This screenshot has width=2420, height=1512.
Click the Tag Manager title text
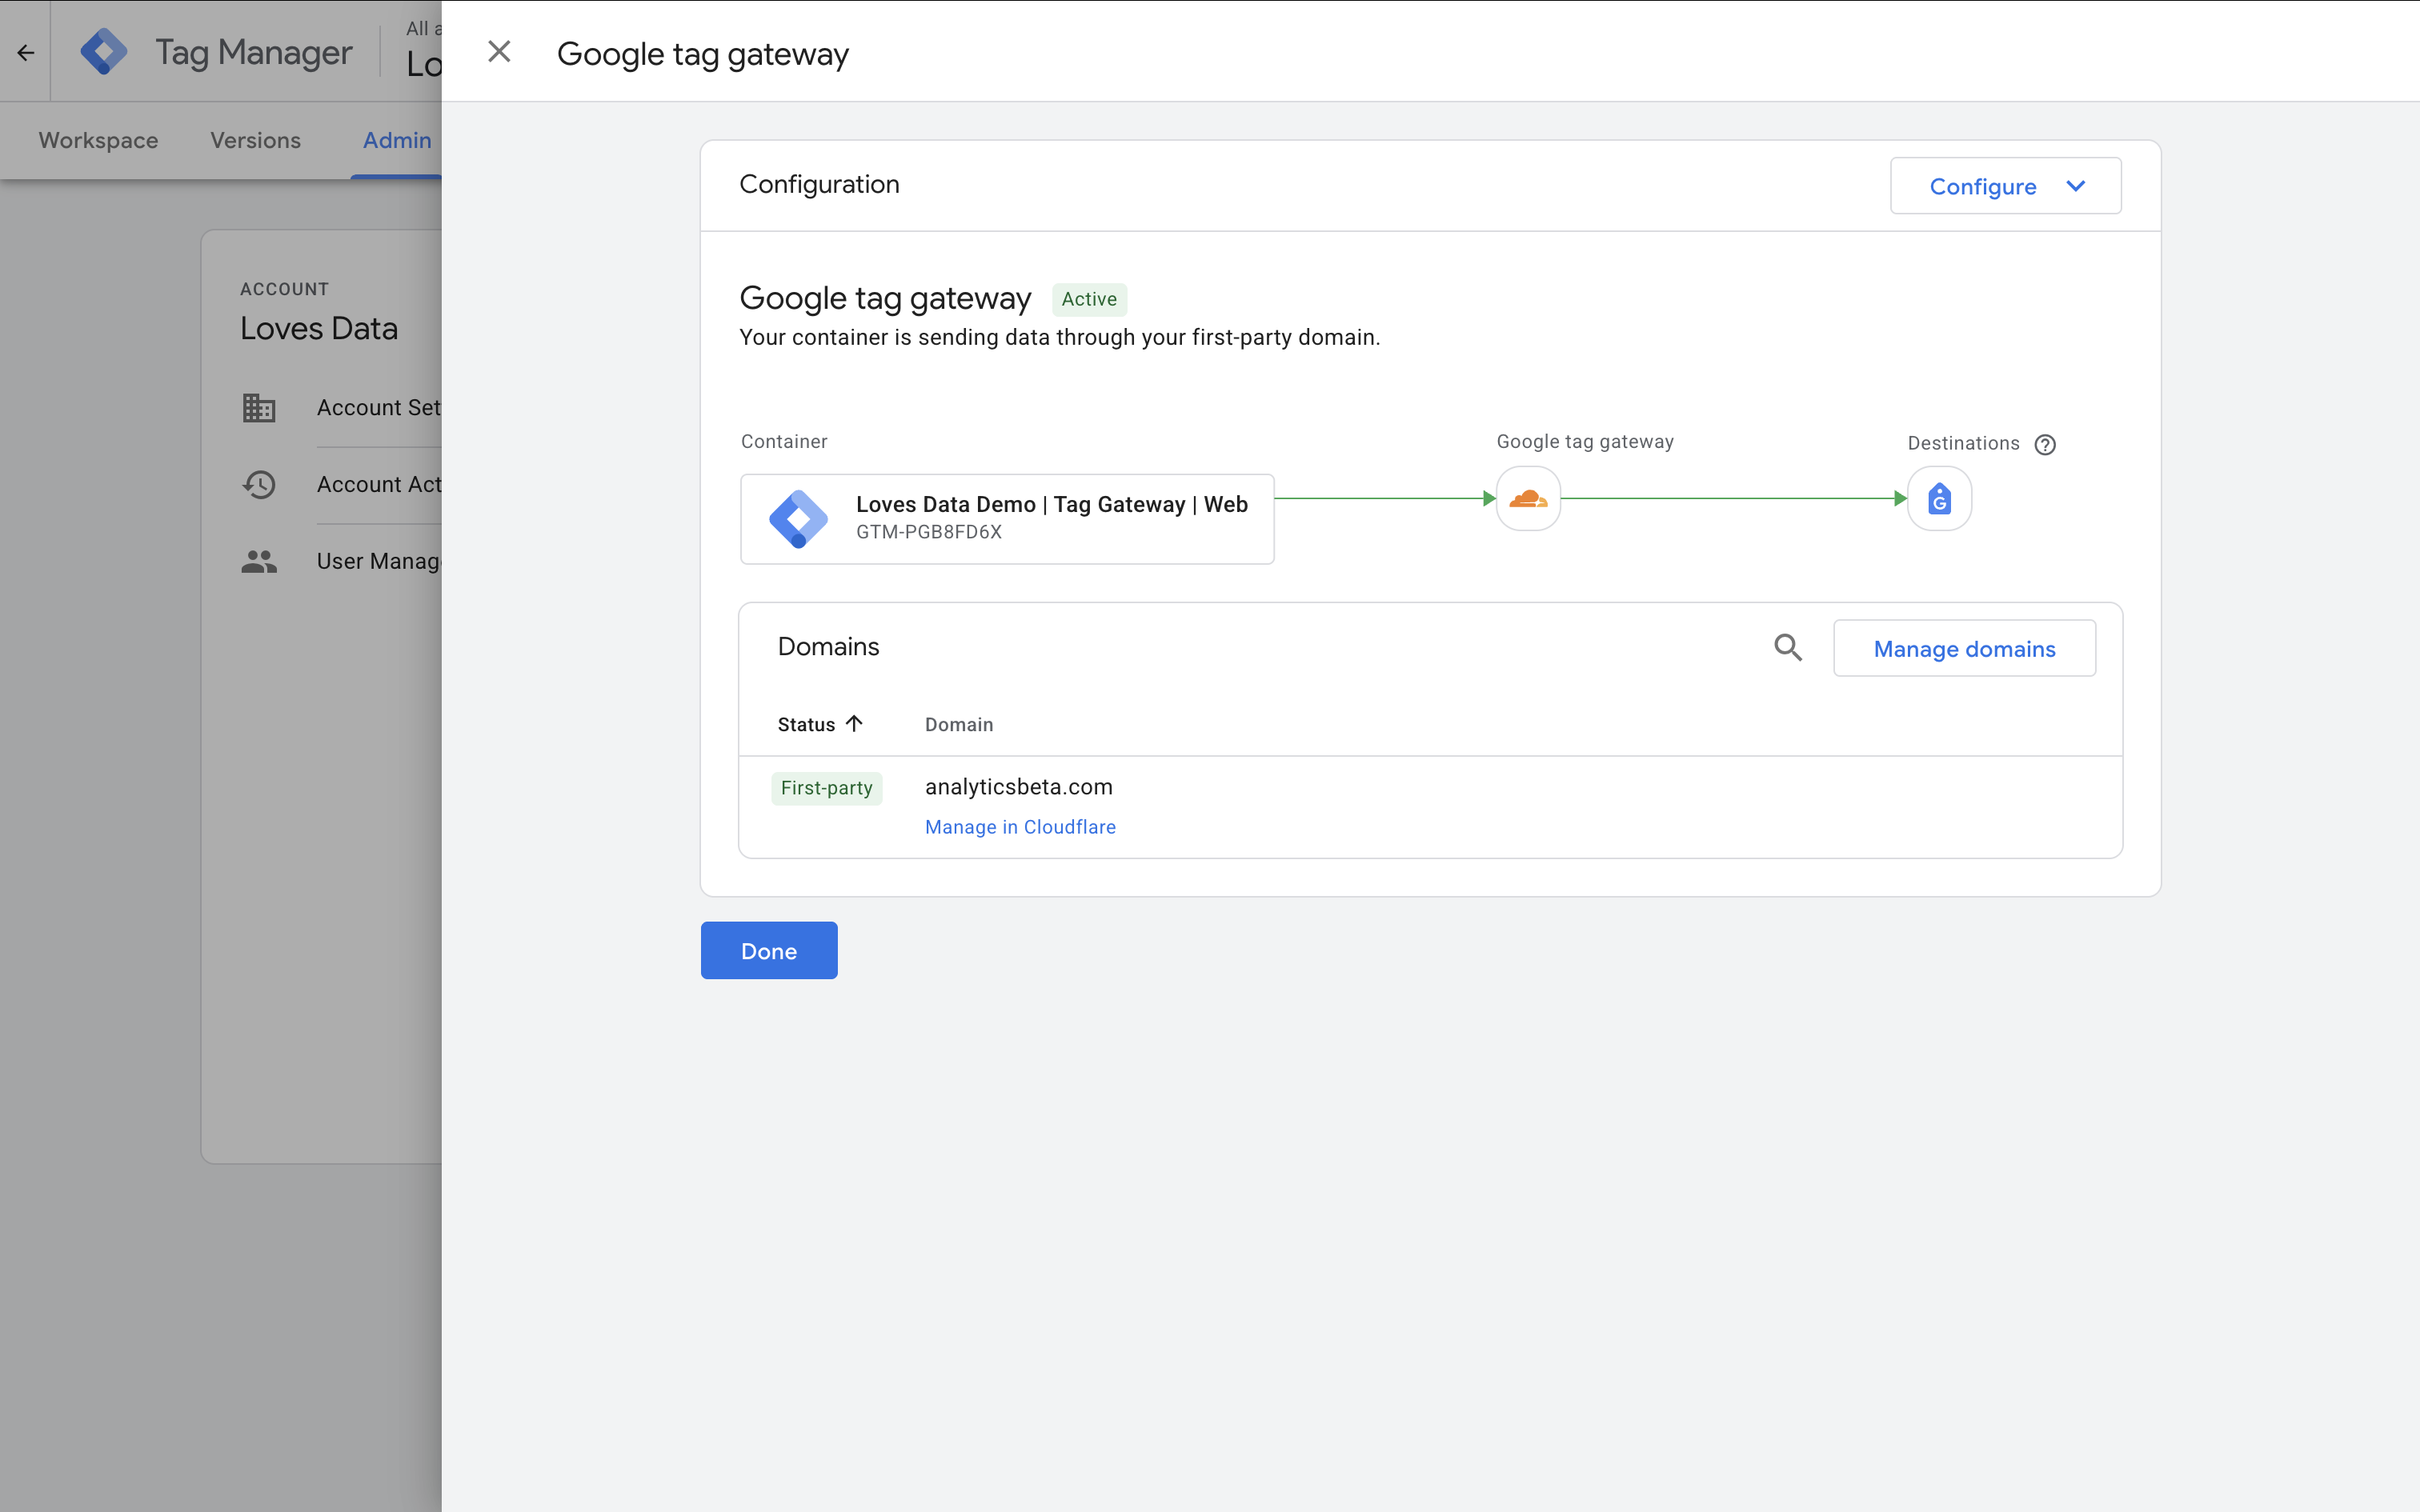tap(254, 52)
